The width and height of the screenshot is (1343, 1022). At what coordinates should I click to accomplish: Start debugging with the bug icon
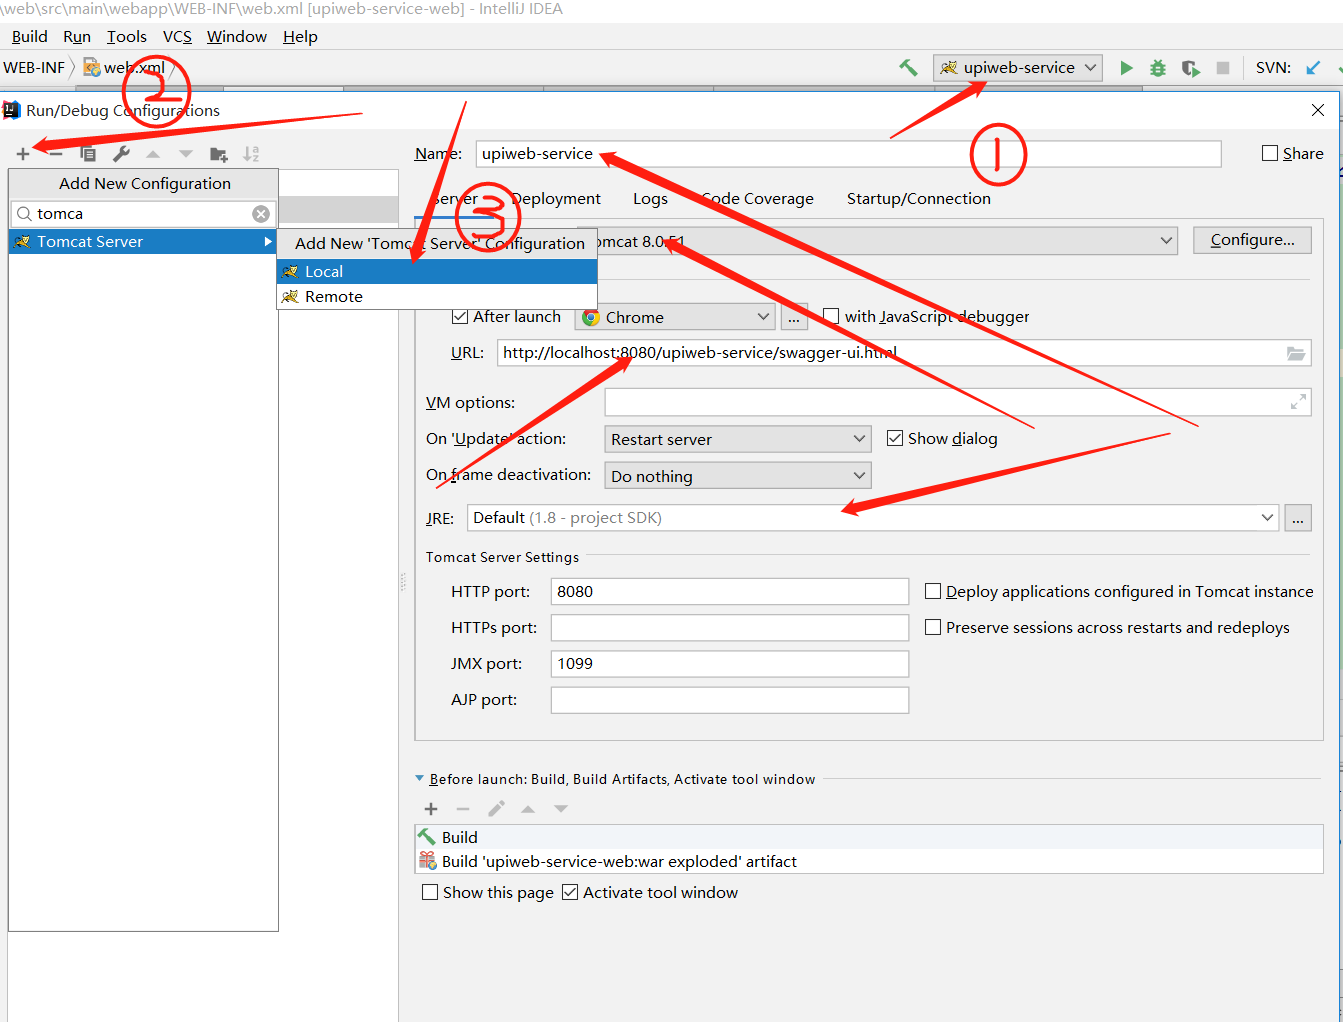click(1158, 68)
